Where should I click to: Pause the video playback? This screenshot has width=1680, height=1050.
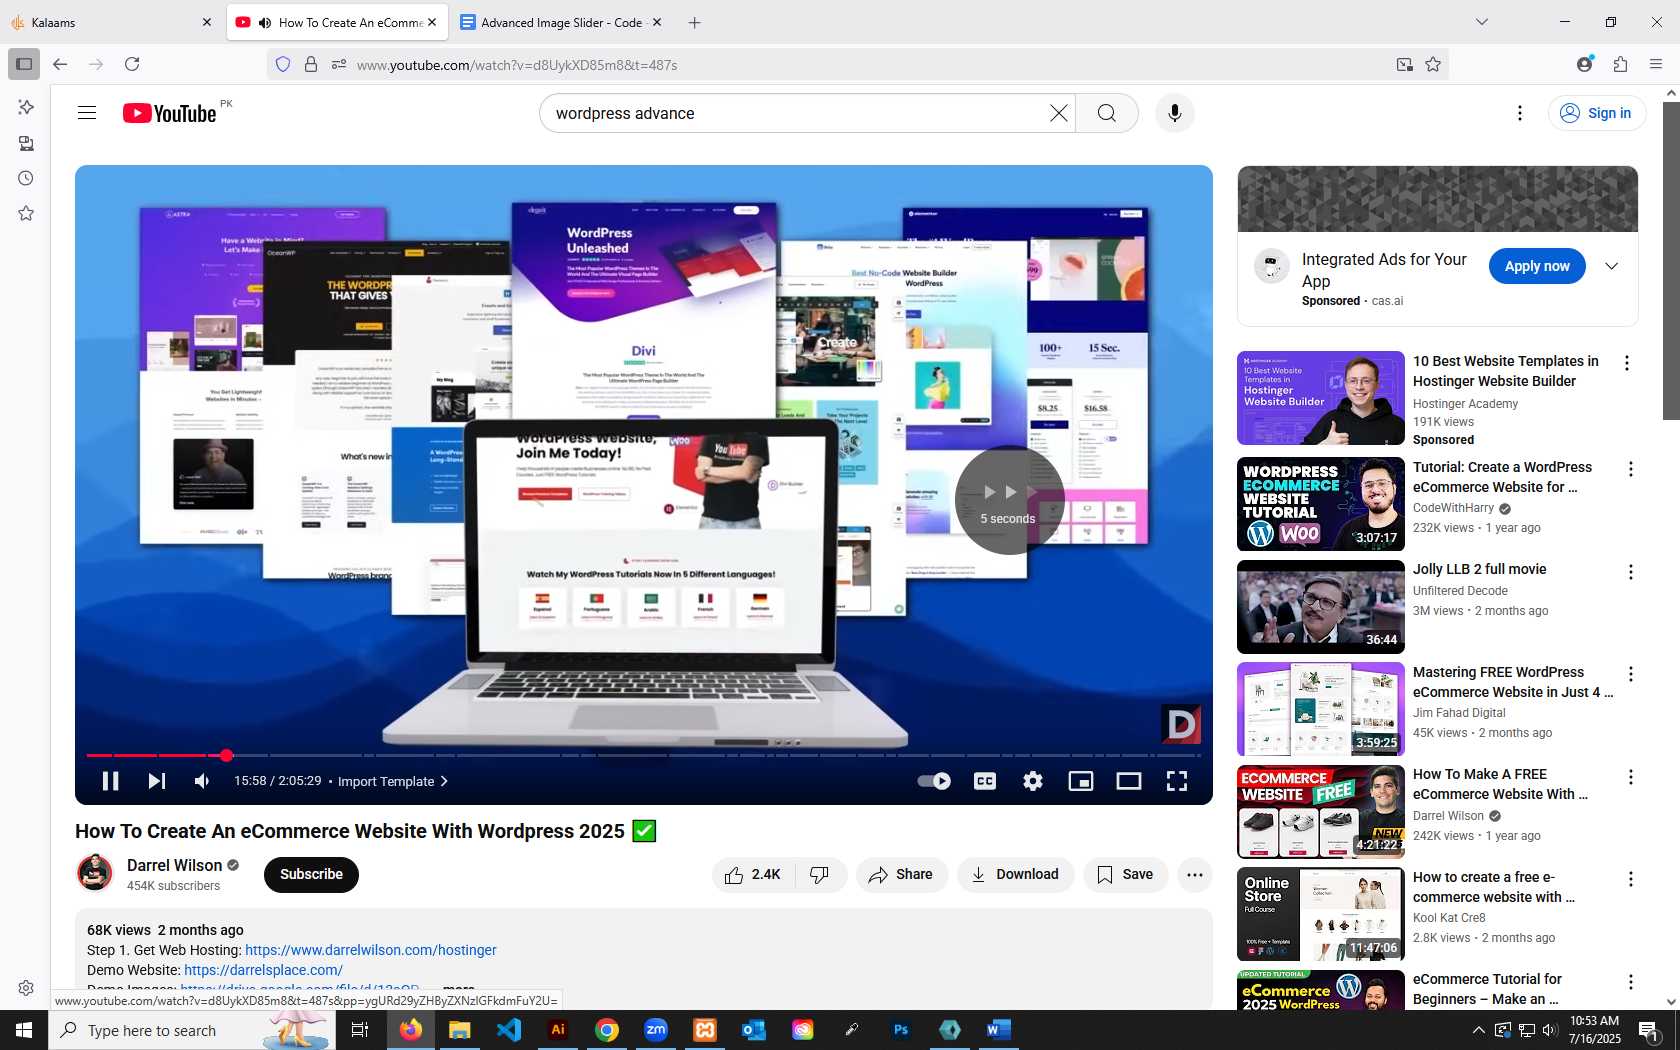coord(110,781)
